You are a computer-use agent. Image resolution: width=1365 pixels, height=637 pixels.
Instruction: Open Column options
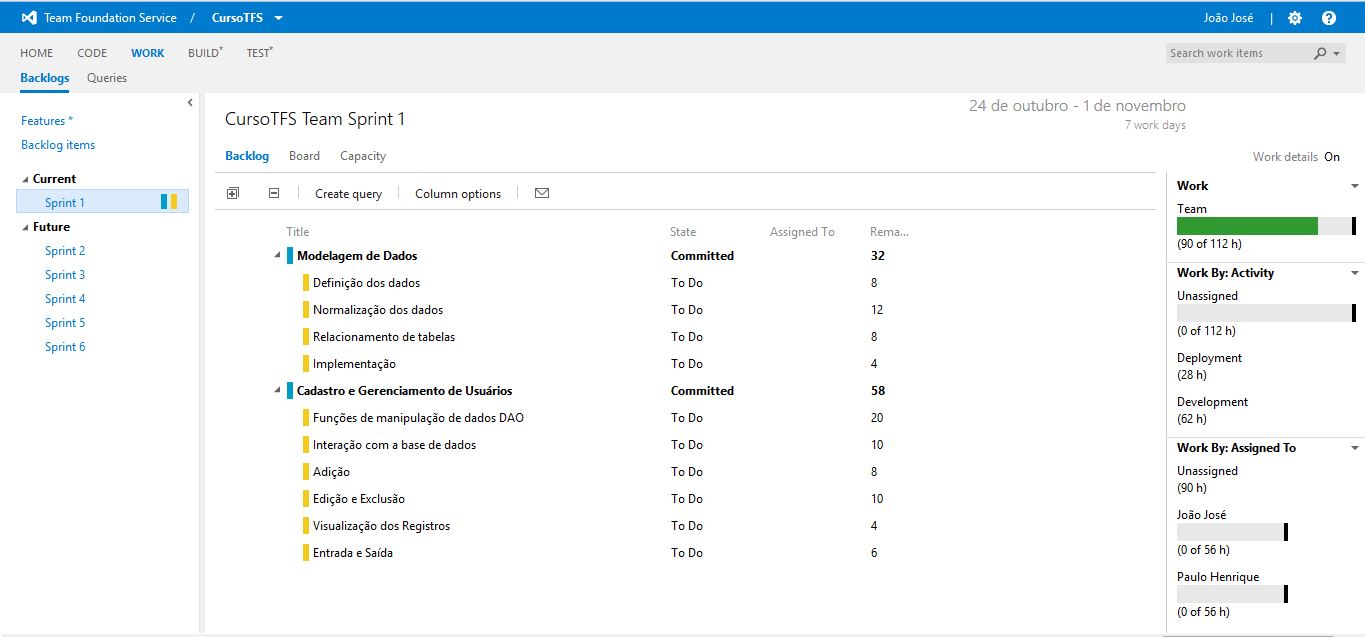click(458, 194)
